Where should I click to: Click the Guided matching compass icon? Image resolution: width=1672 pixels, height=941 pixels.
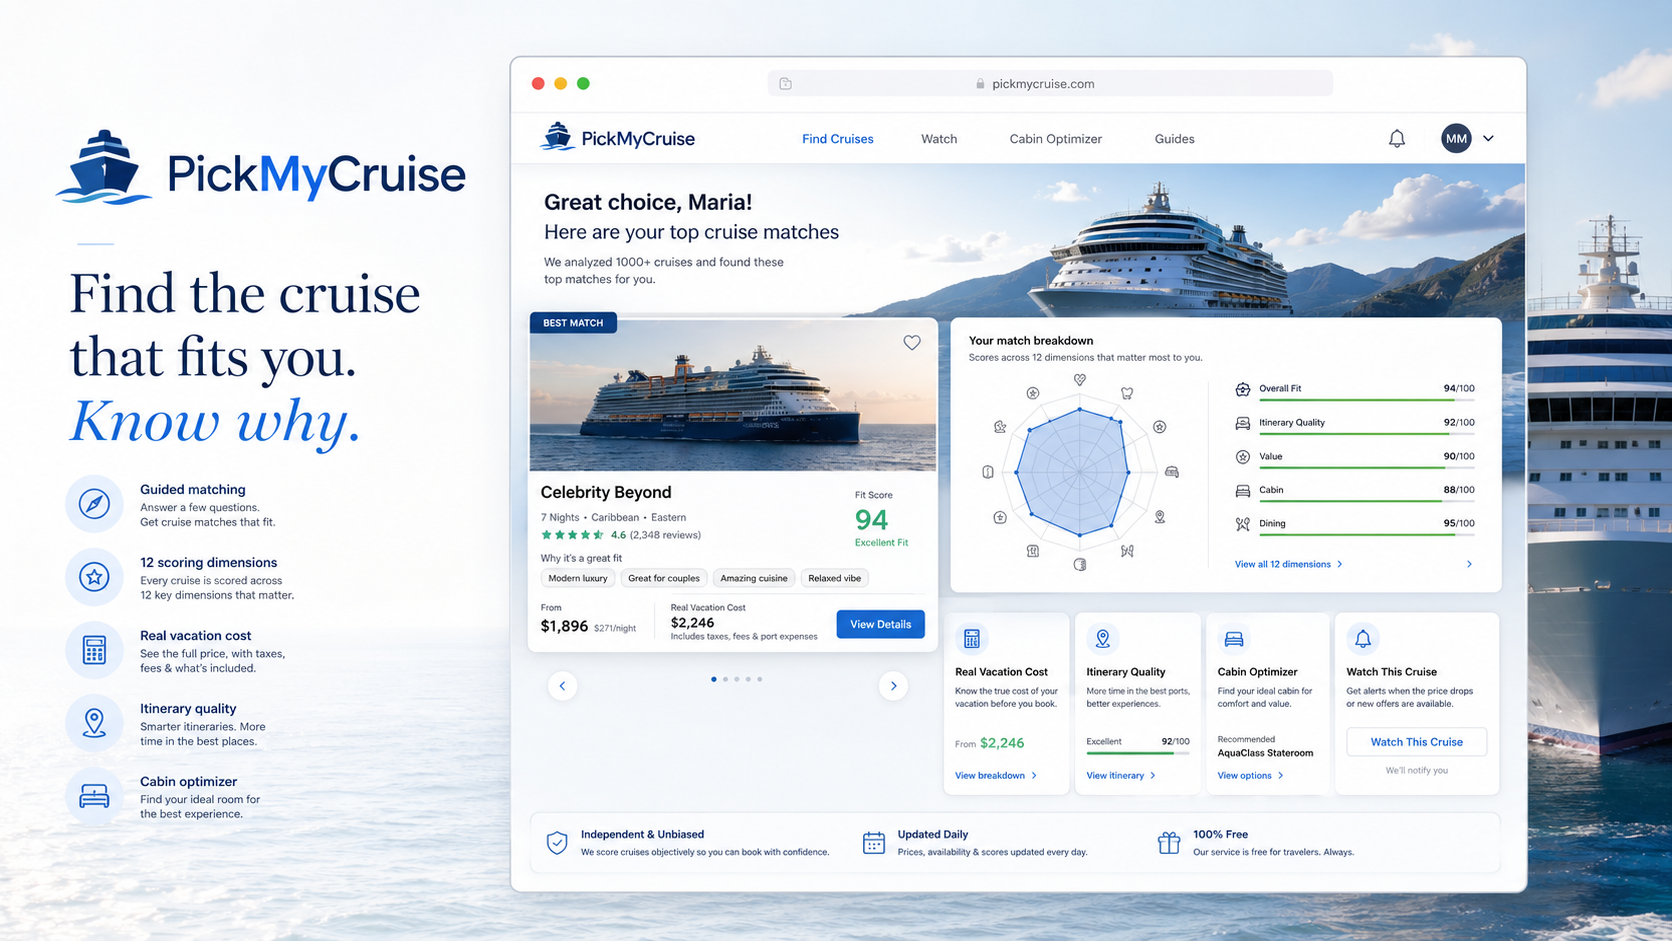point(94,503)
